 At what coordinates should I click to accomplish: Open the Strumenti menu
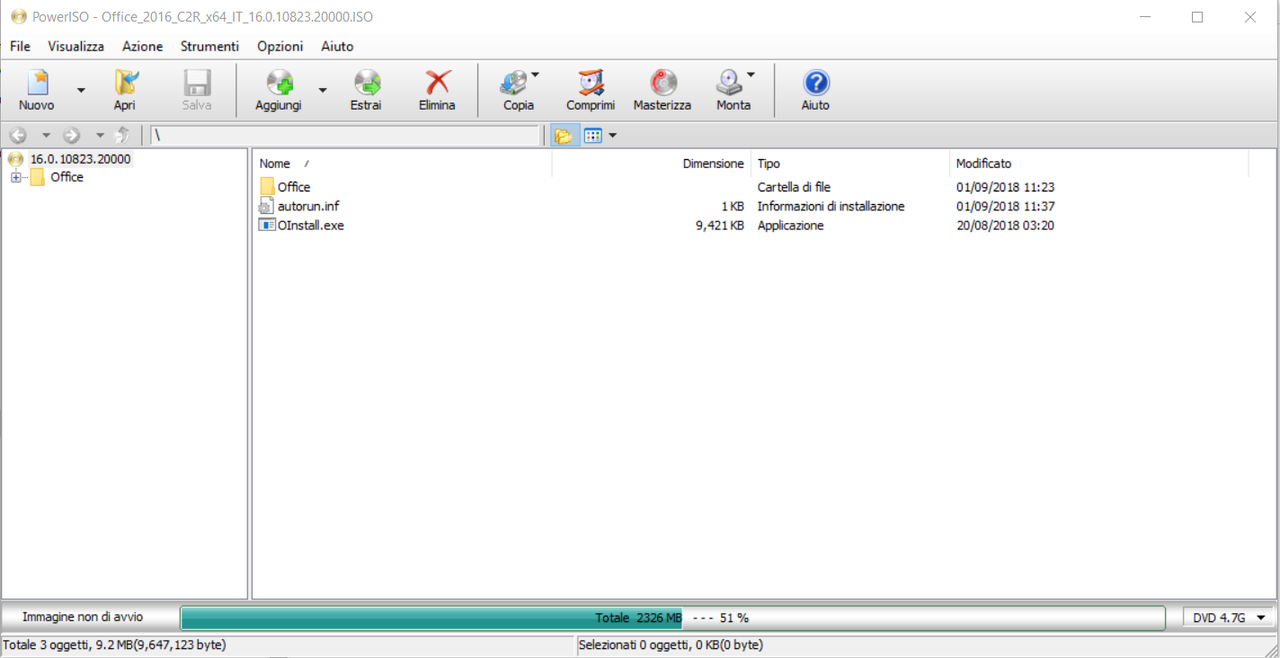pos(210,46)
